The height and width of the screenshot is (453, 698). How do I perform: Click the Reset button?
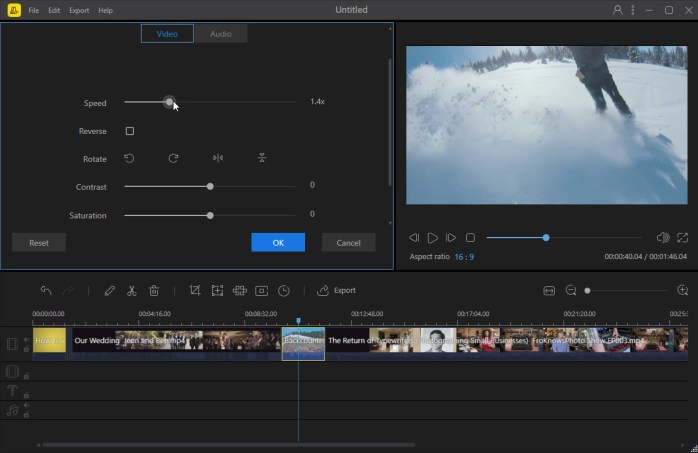coord(39,243)
